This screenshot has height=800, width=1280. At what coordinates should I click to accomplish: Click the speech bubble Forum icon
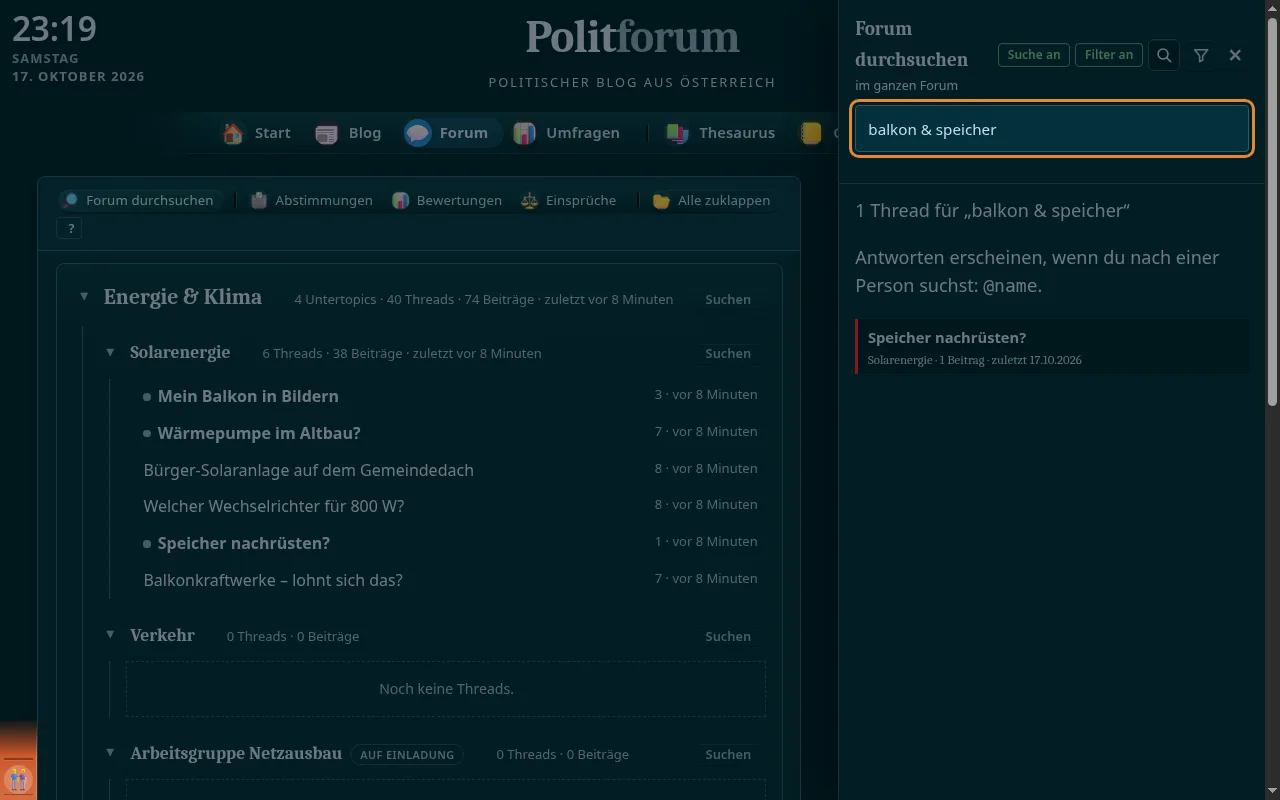click(418, 133)
